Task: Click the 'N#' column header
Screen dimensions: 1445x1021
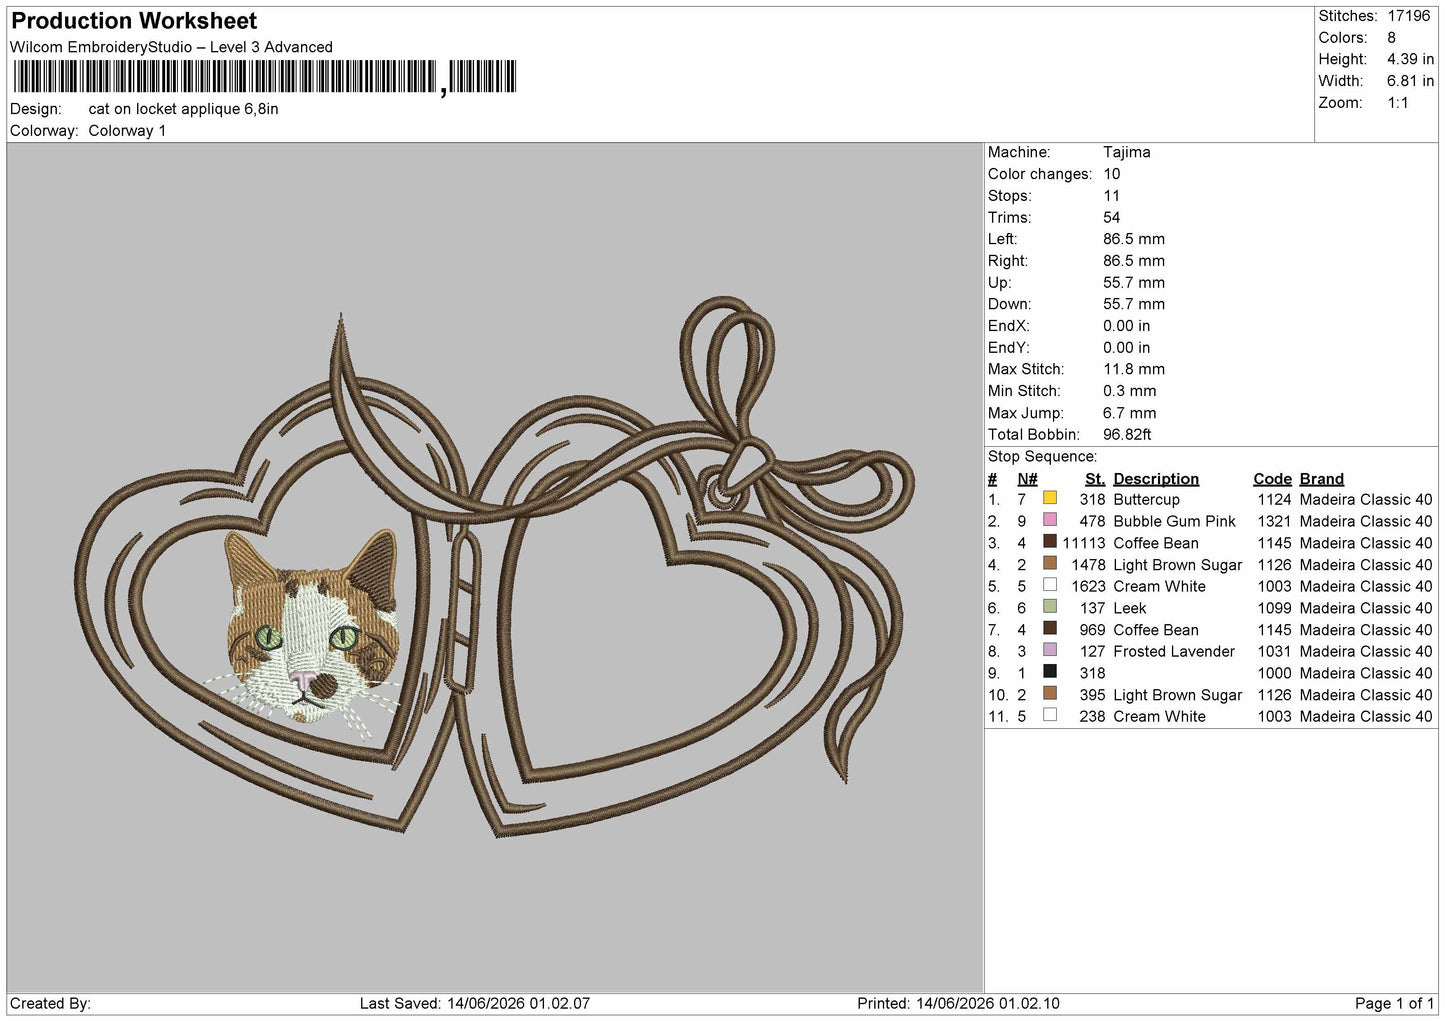Action: tap(1027, 479)
